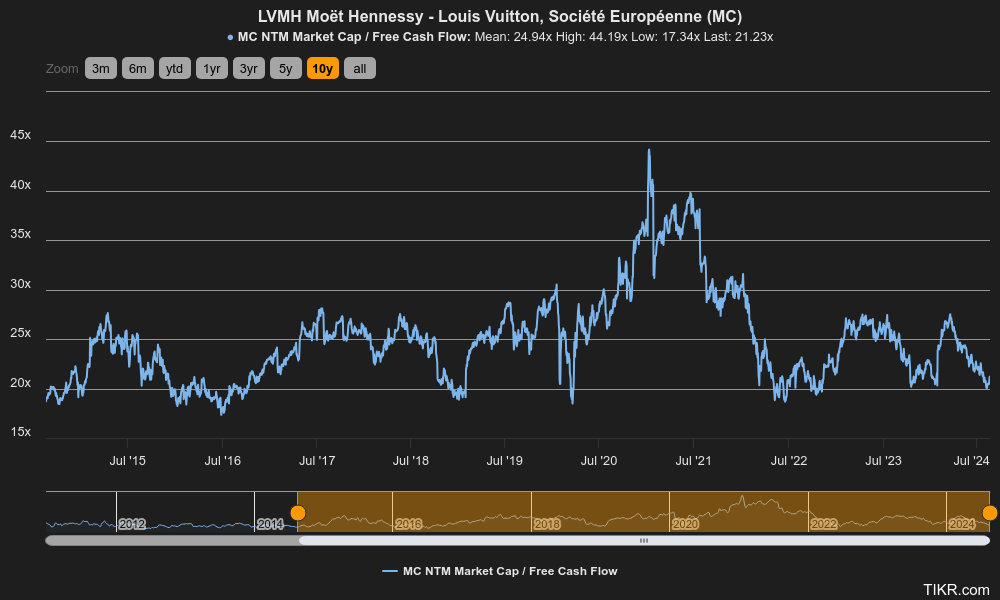Click the 45x y-axis gridline label

(20, 135)
